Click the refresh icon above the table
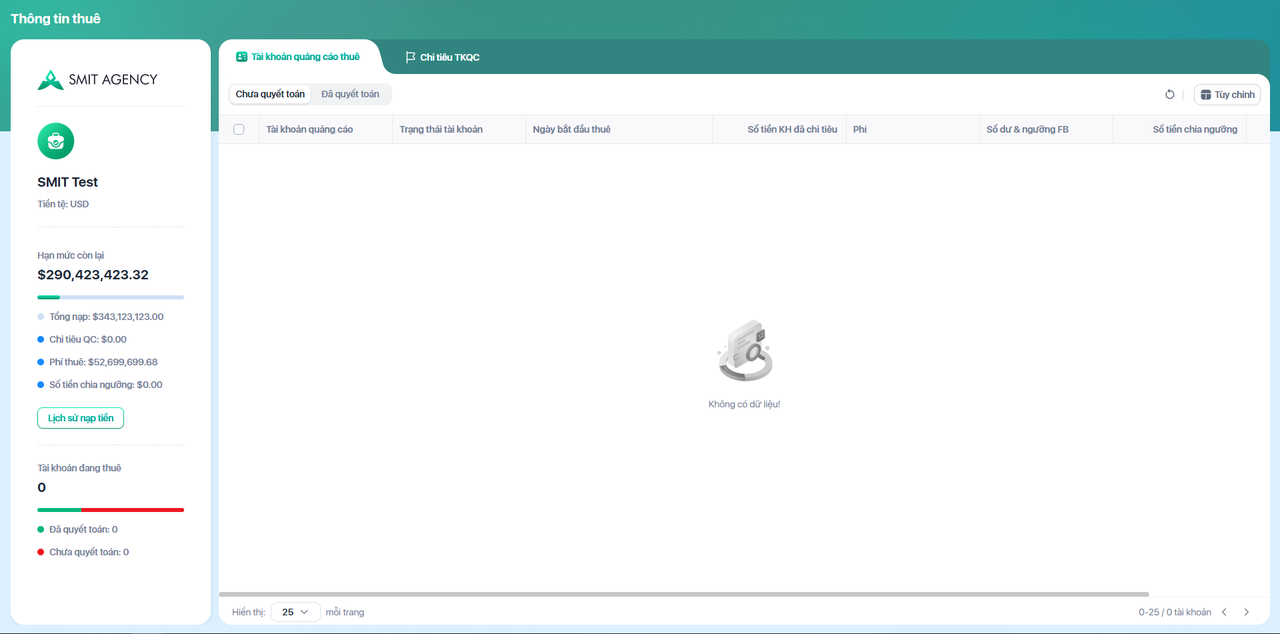Viewport: 1280px width, 634px height. point(1170,95)
